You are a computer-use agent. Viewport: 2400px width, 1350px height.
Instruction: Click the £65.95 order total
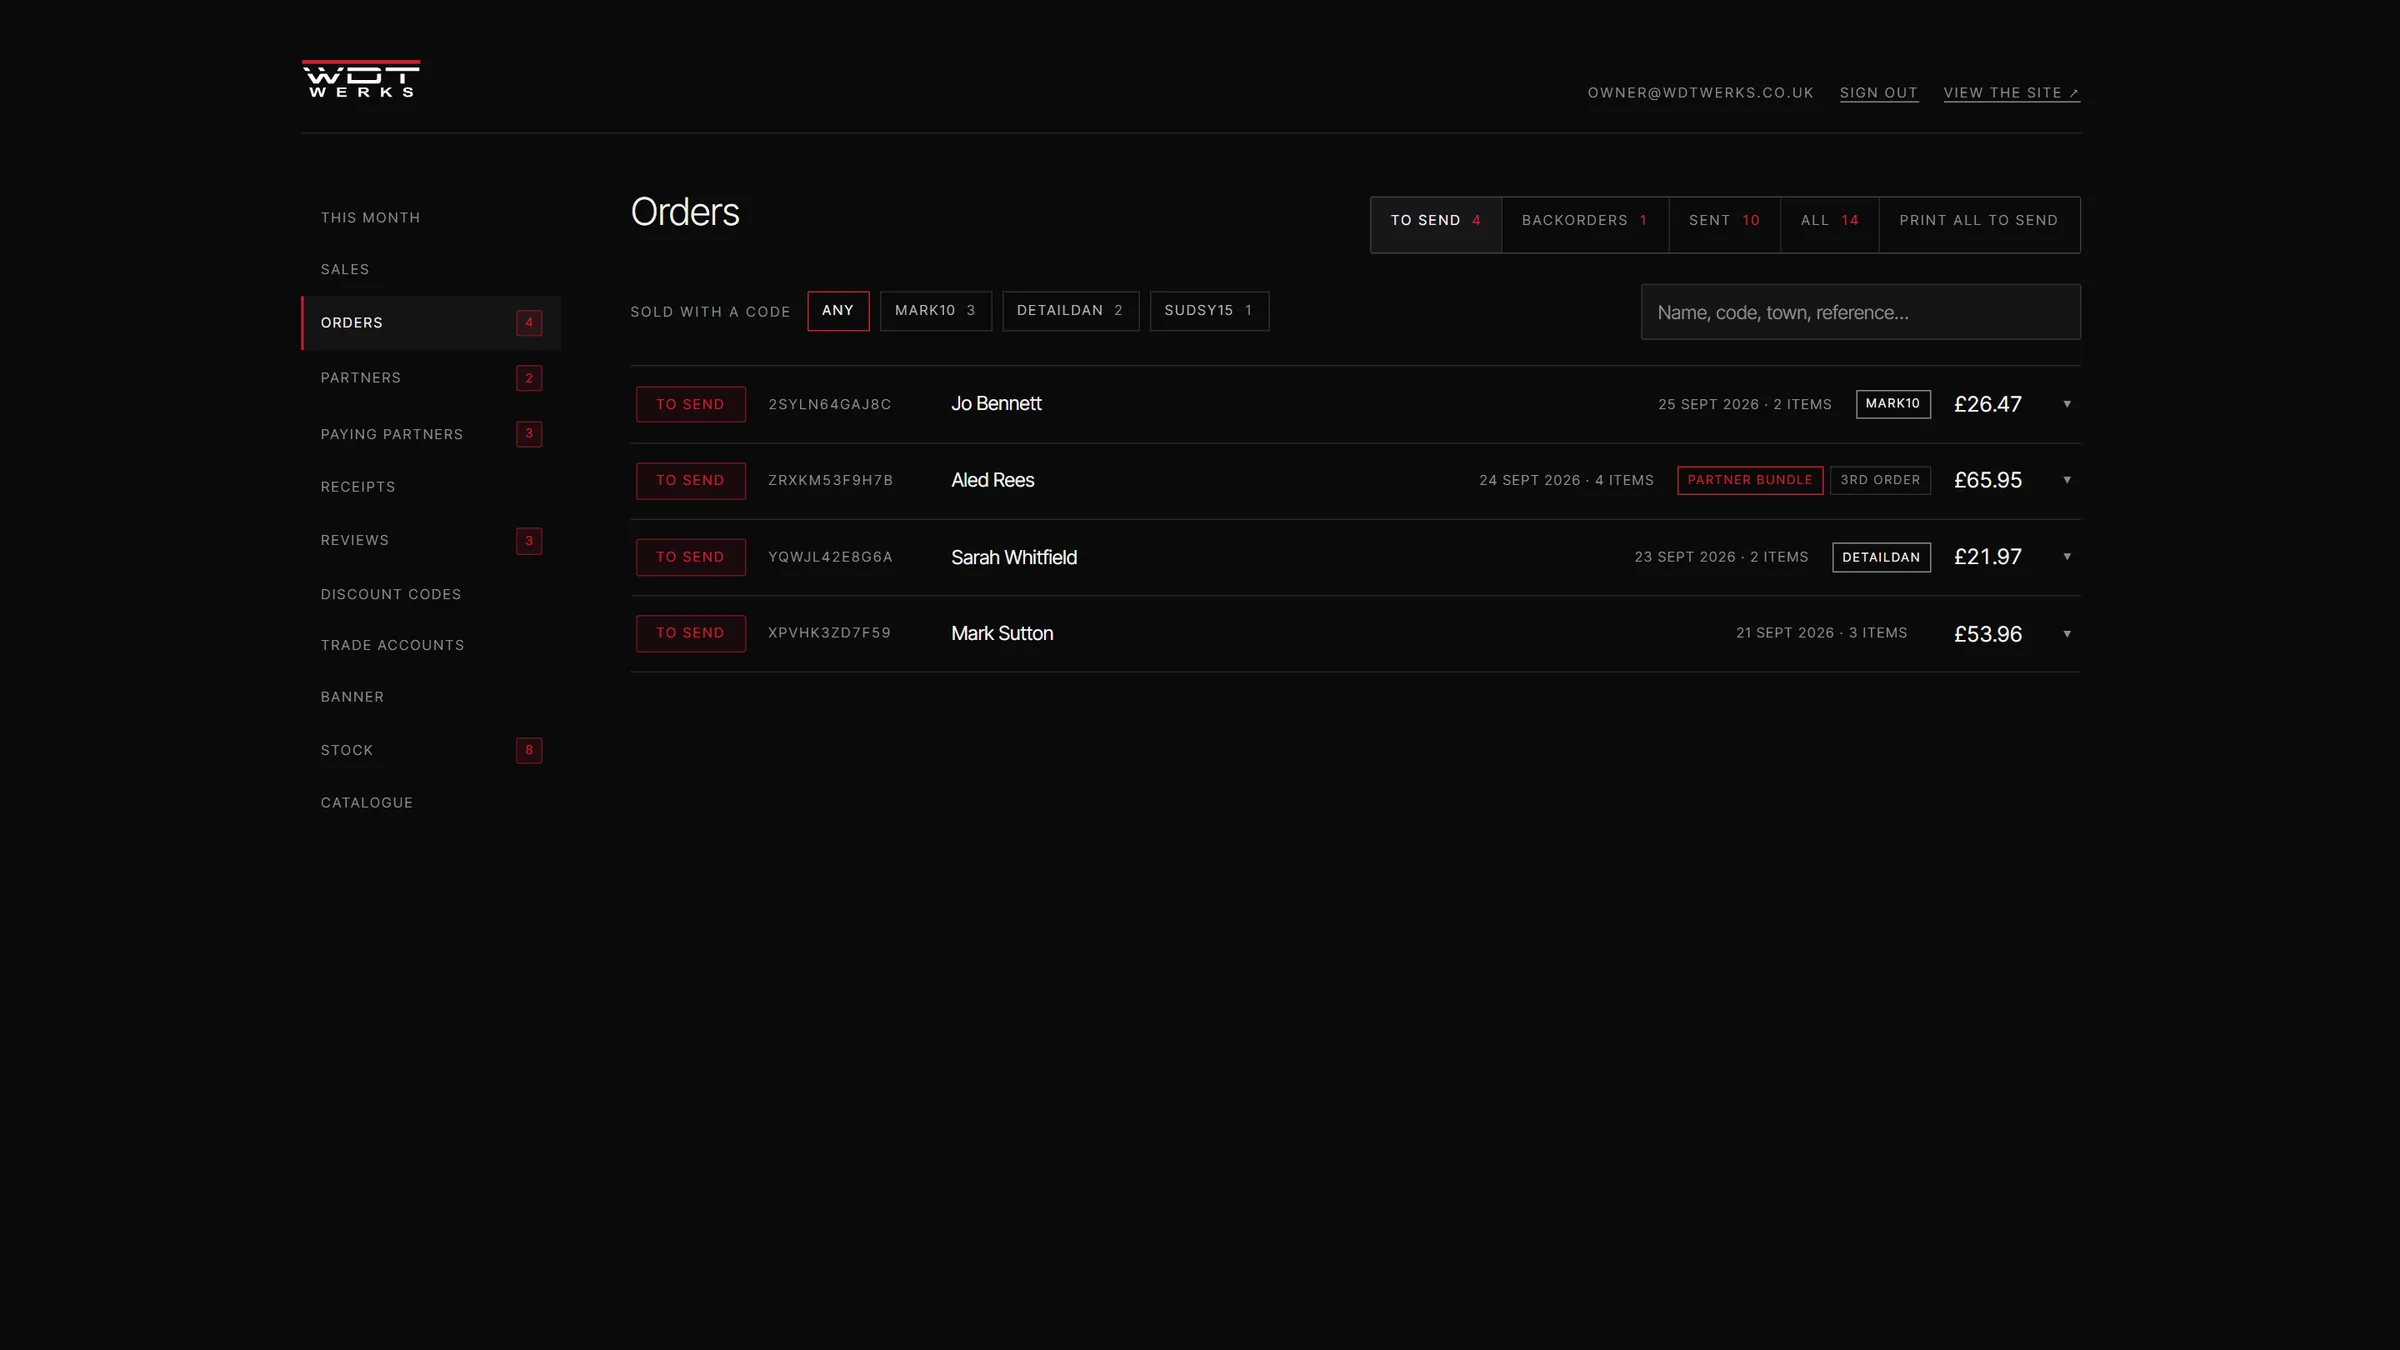(x=1988, y=480)
